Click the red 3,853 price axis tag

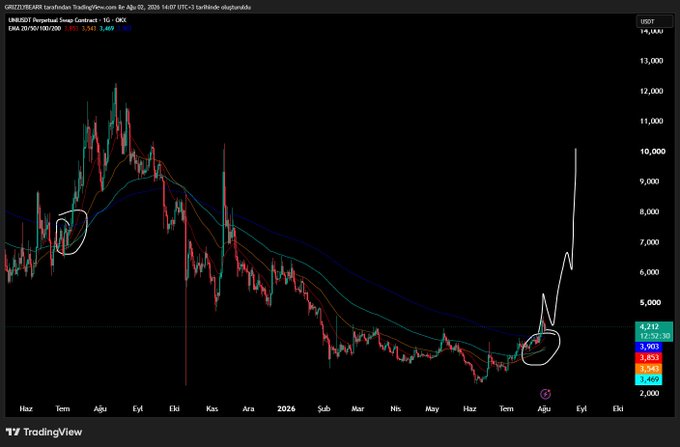[649, 358]
